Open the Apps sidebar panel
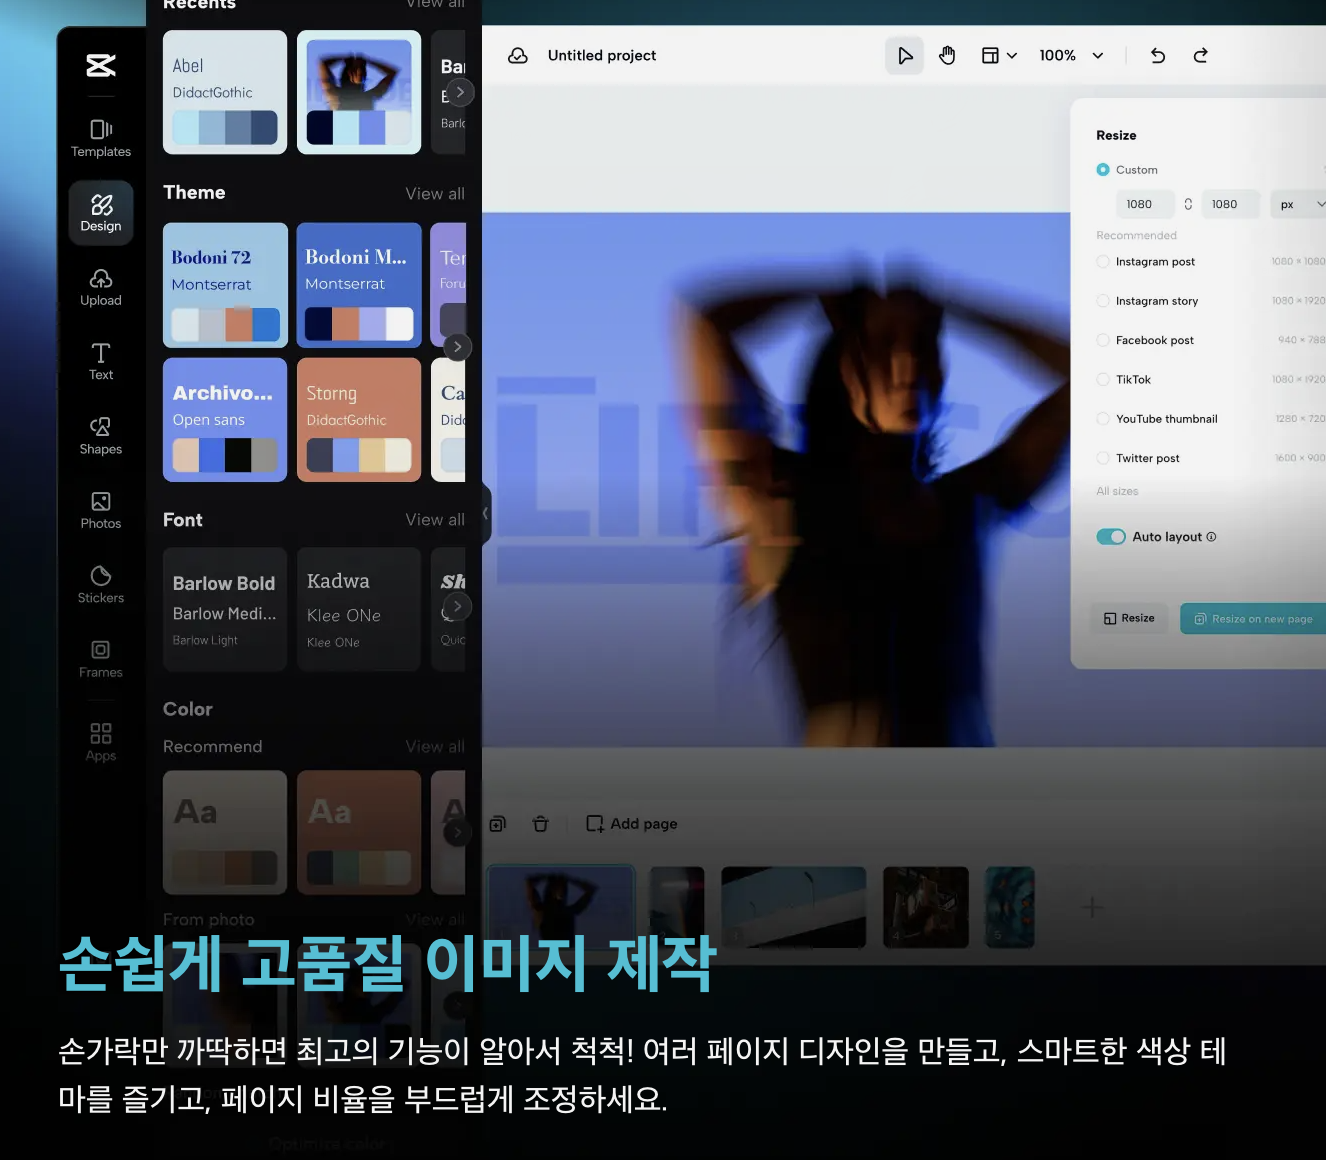This screenshot has height=1160, width=1326. coord(101,743)
